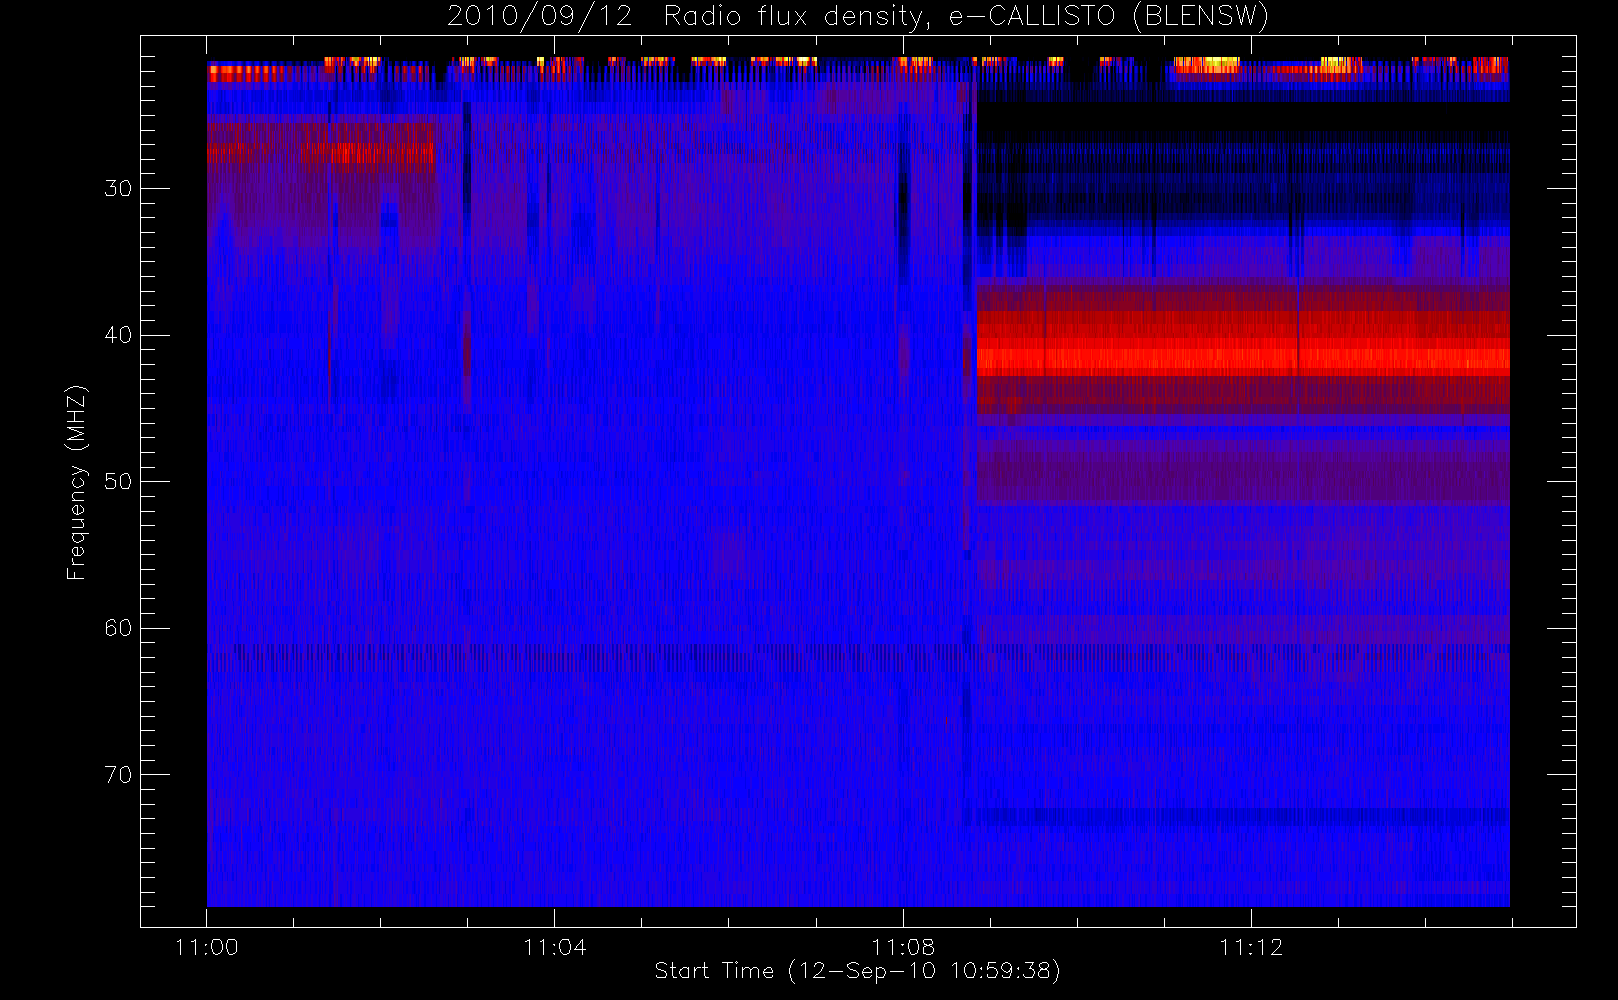The image size is (1618, 1000).
Task: Click the red patch near 28 MHz at 11:01
Action: click(368, 154)
